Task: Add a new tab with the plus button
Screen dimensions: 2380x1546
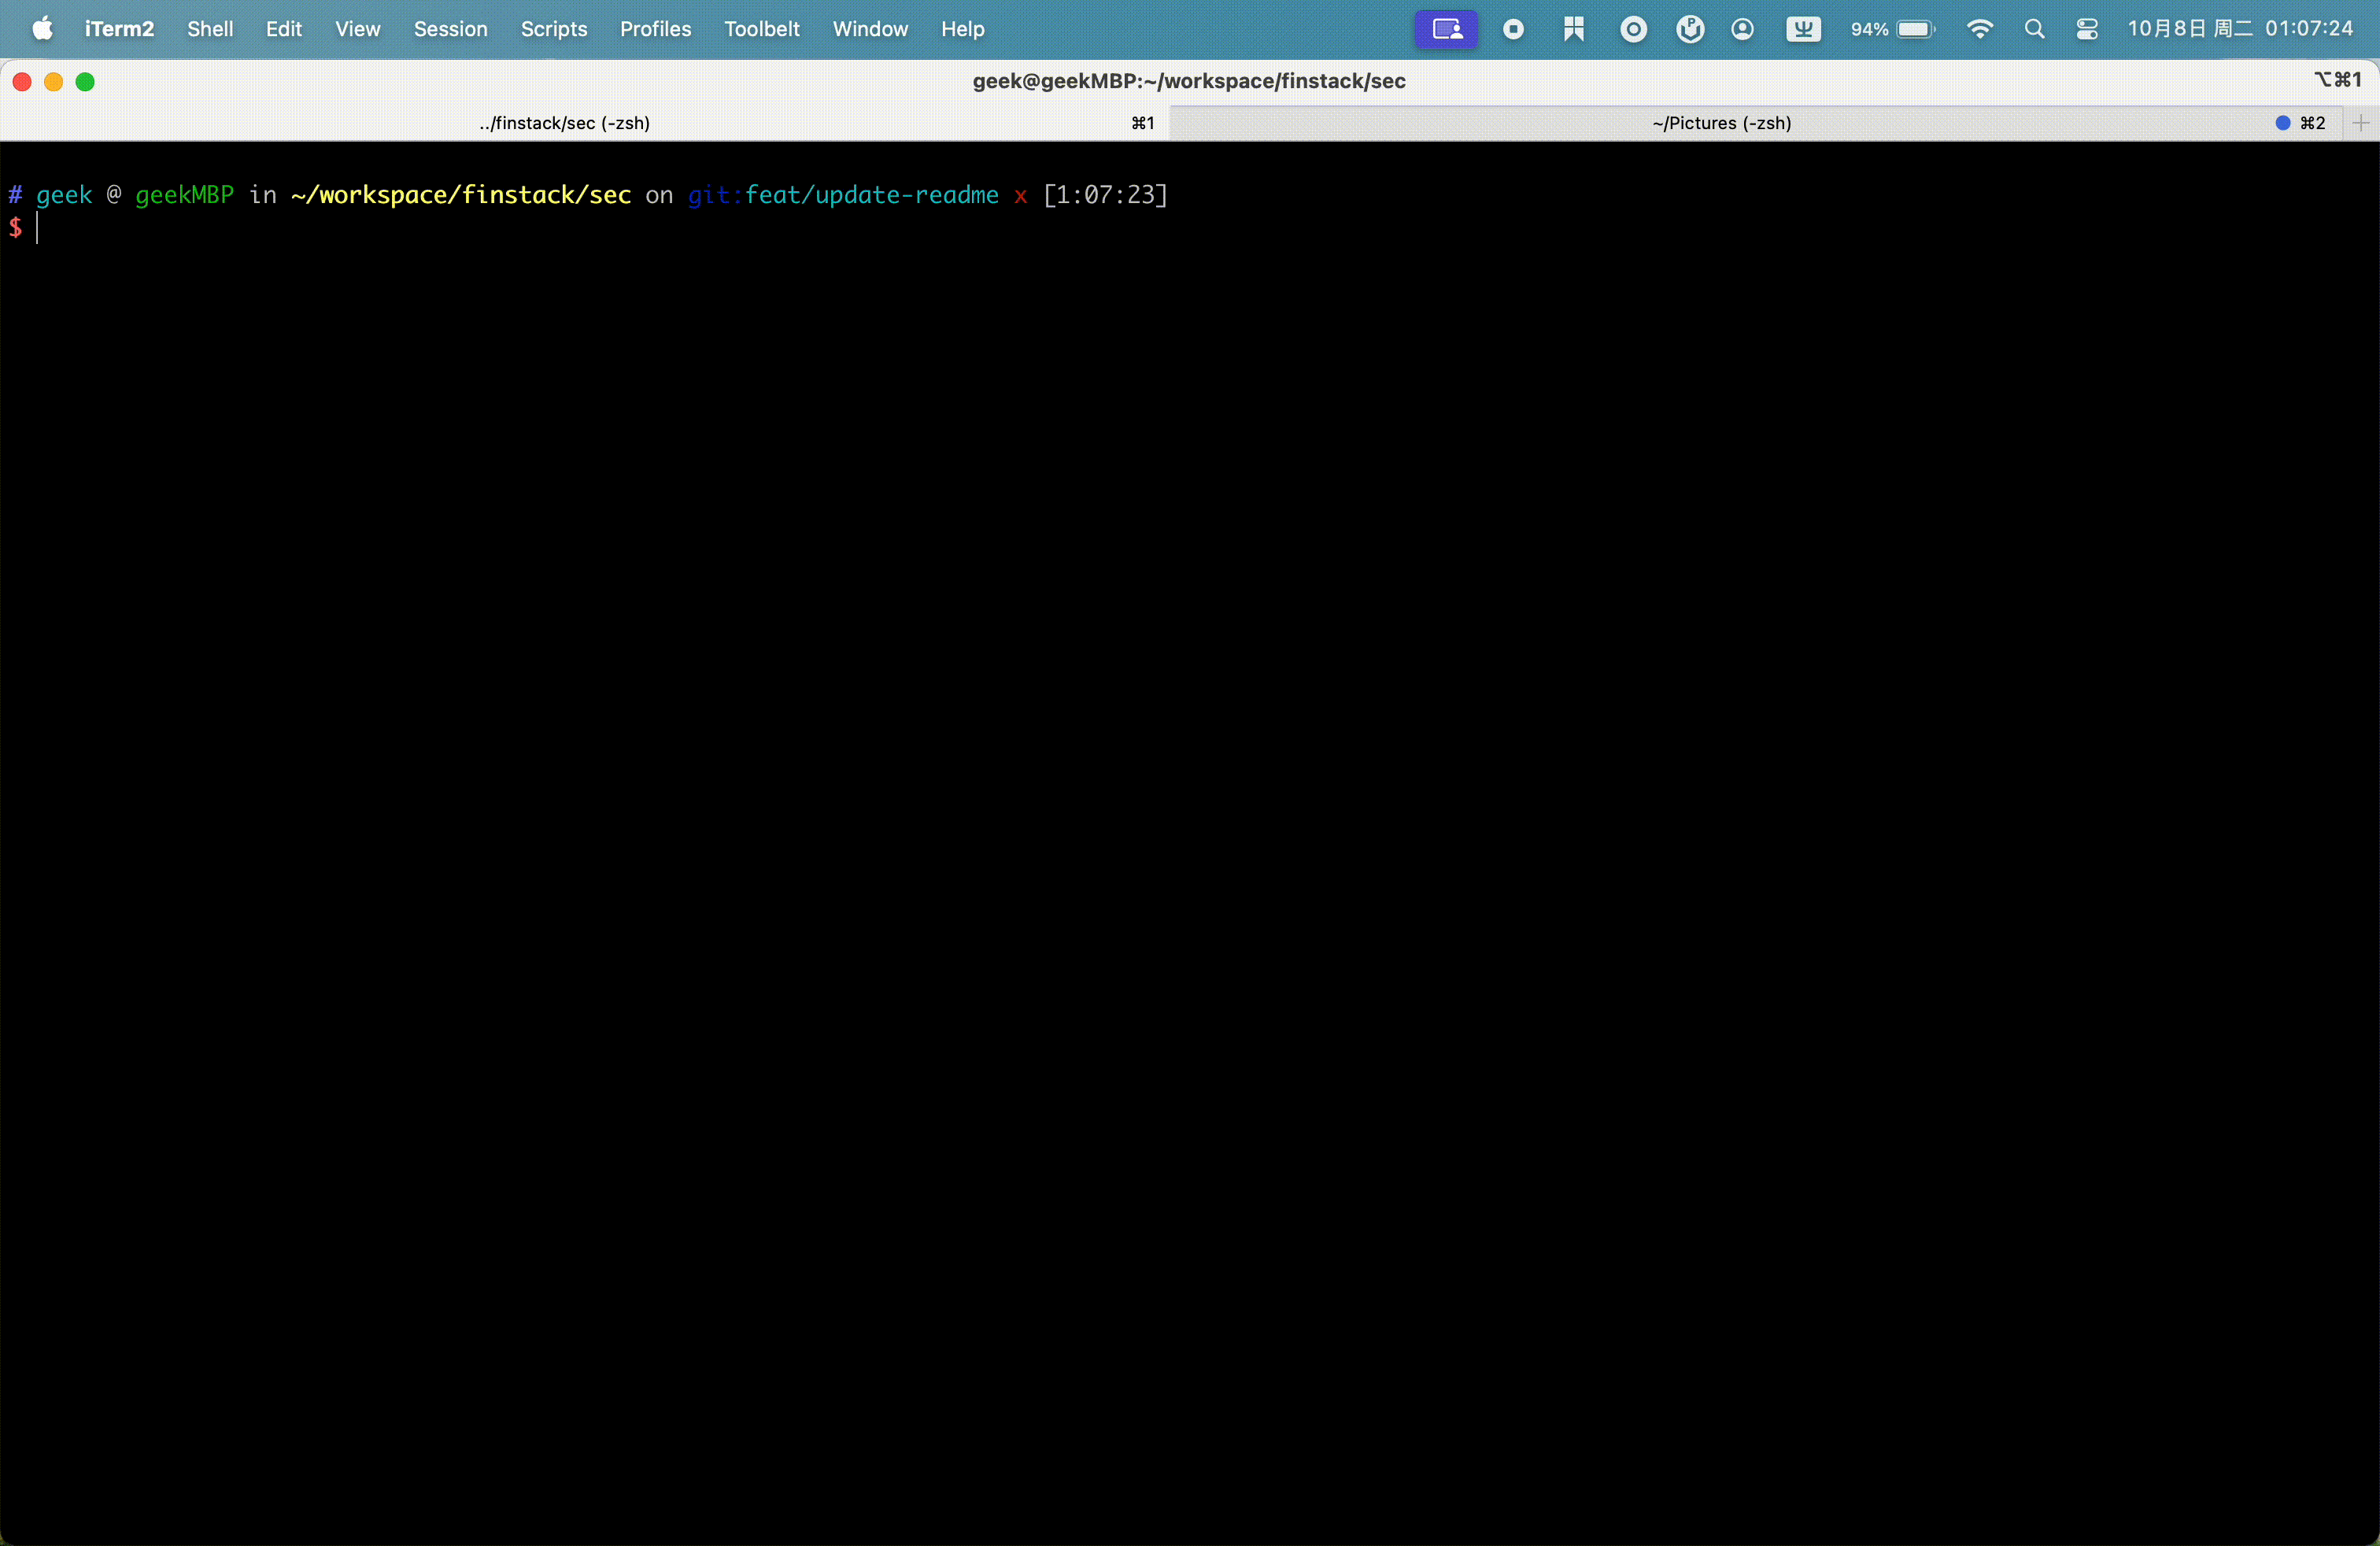Action: pyautogui.click(x=2361, y=123)
